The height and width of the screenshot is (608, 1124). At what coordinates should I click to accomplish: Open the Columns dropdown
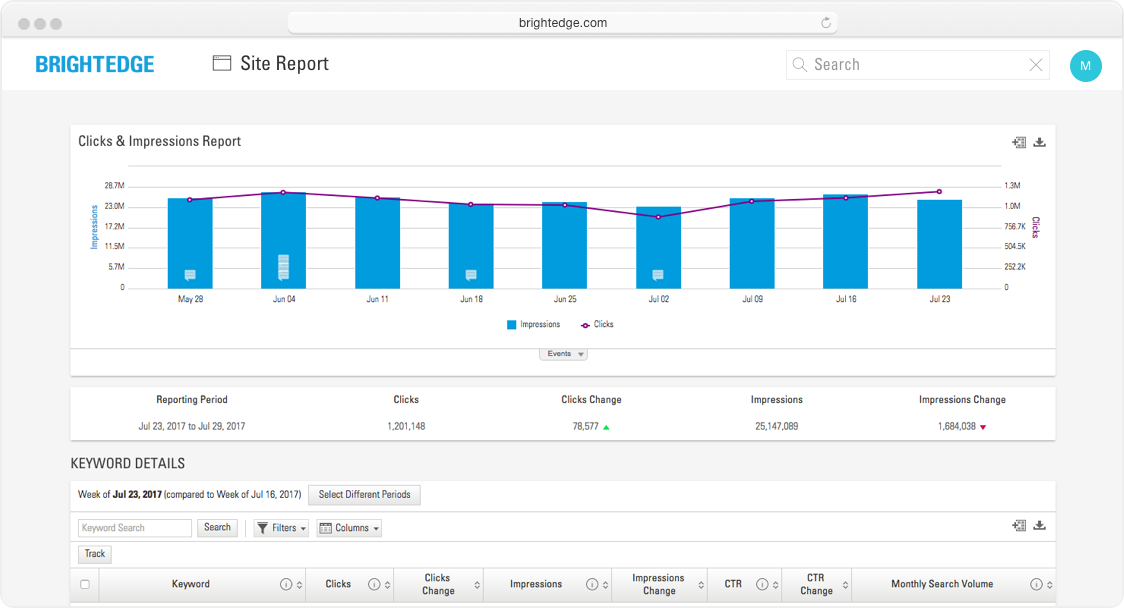[349, 528]
